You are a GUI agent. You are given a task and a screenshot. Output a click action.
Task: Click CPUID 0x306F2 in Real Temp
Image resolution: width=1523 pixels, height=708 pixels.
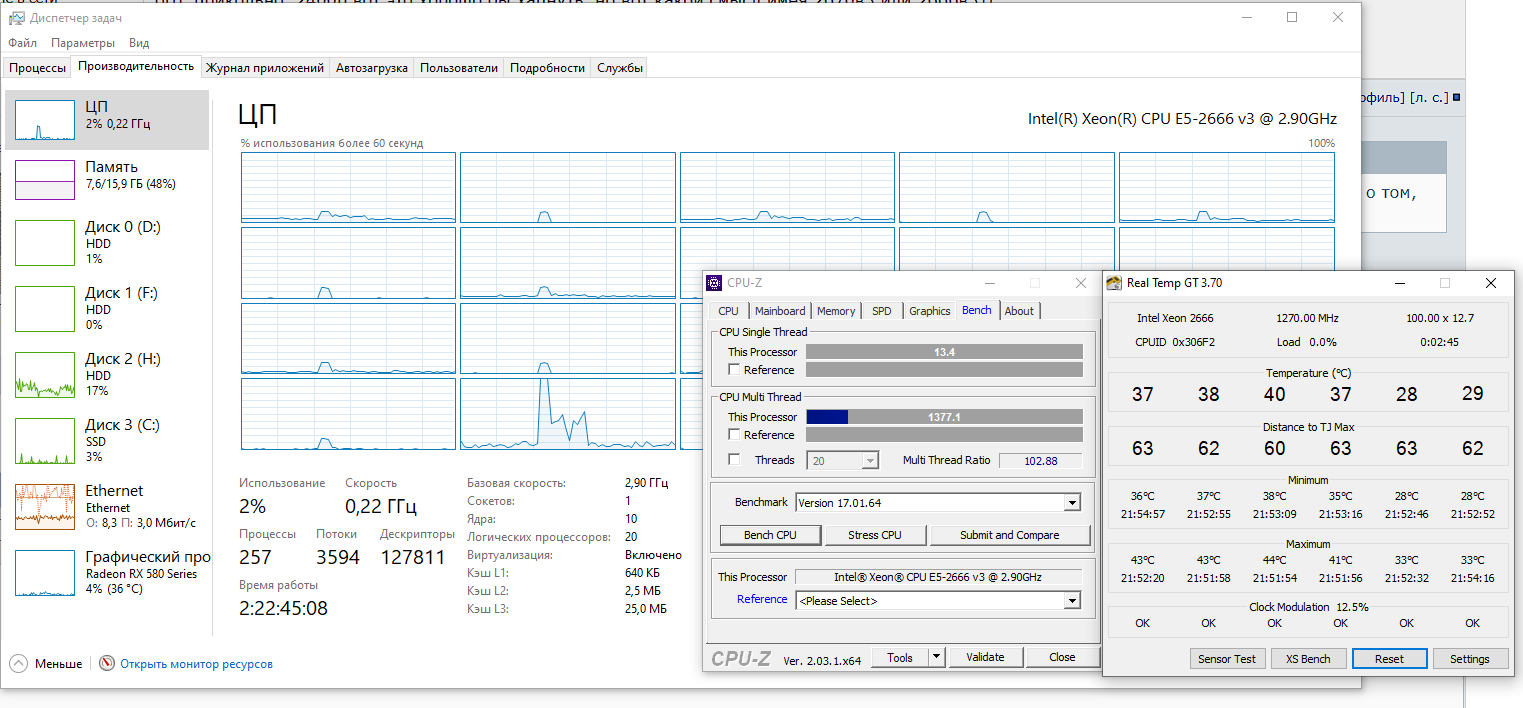coord(1174,342)
